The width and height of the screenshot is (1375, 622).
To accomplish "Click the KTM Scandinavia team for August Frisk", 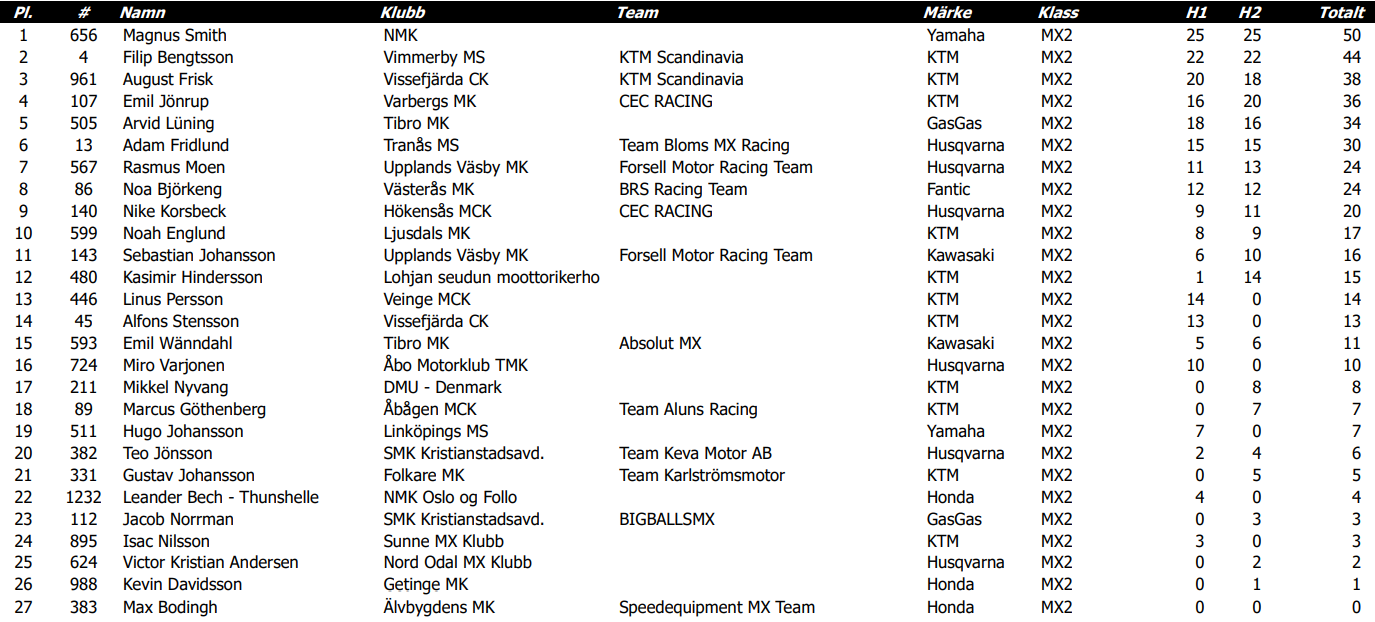I will (x=681, y=79).
